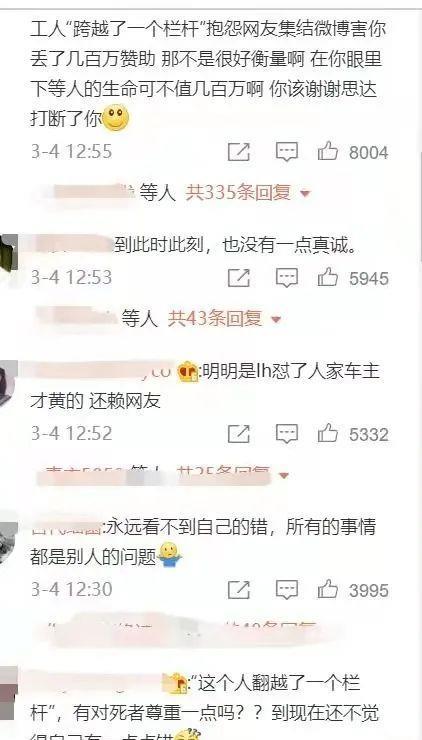Open the 共43条回复 replies link
This screenshot has height=740, width=422.
(x=214, y=319)
